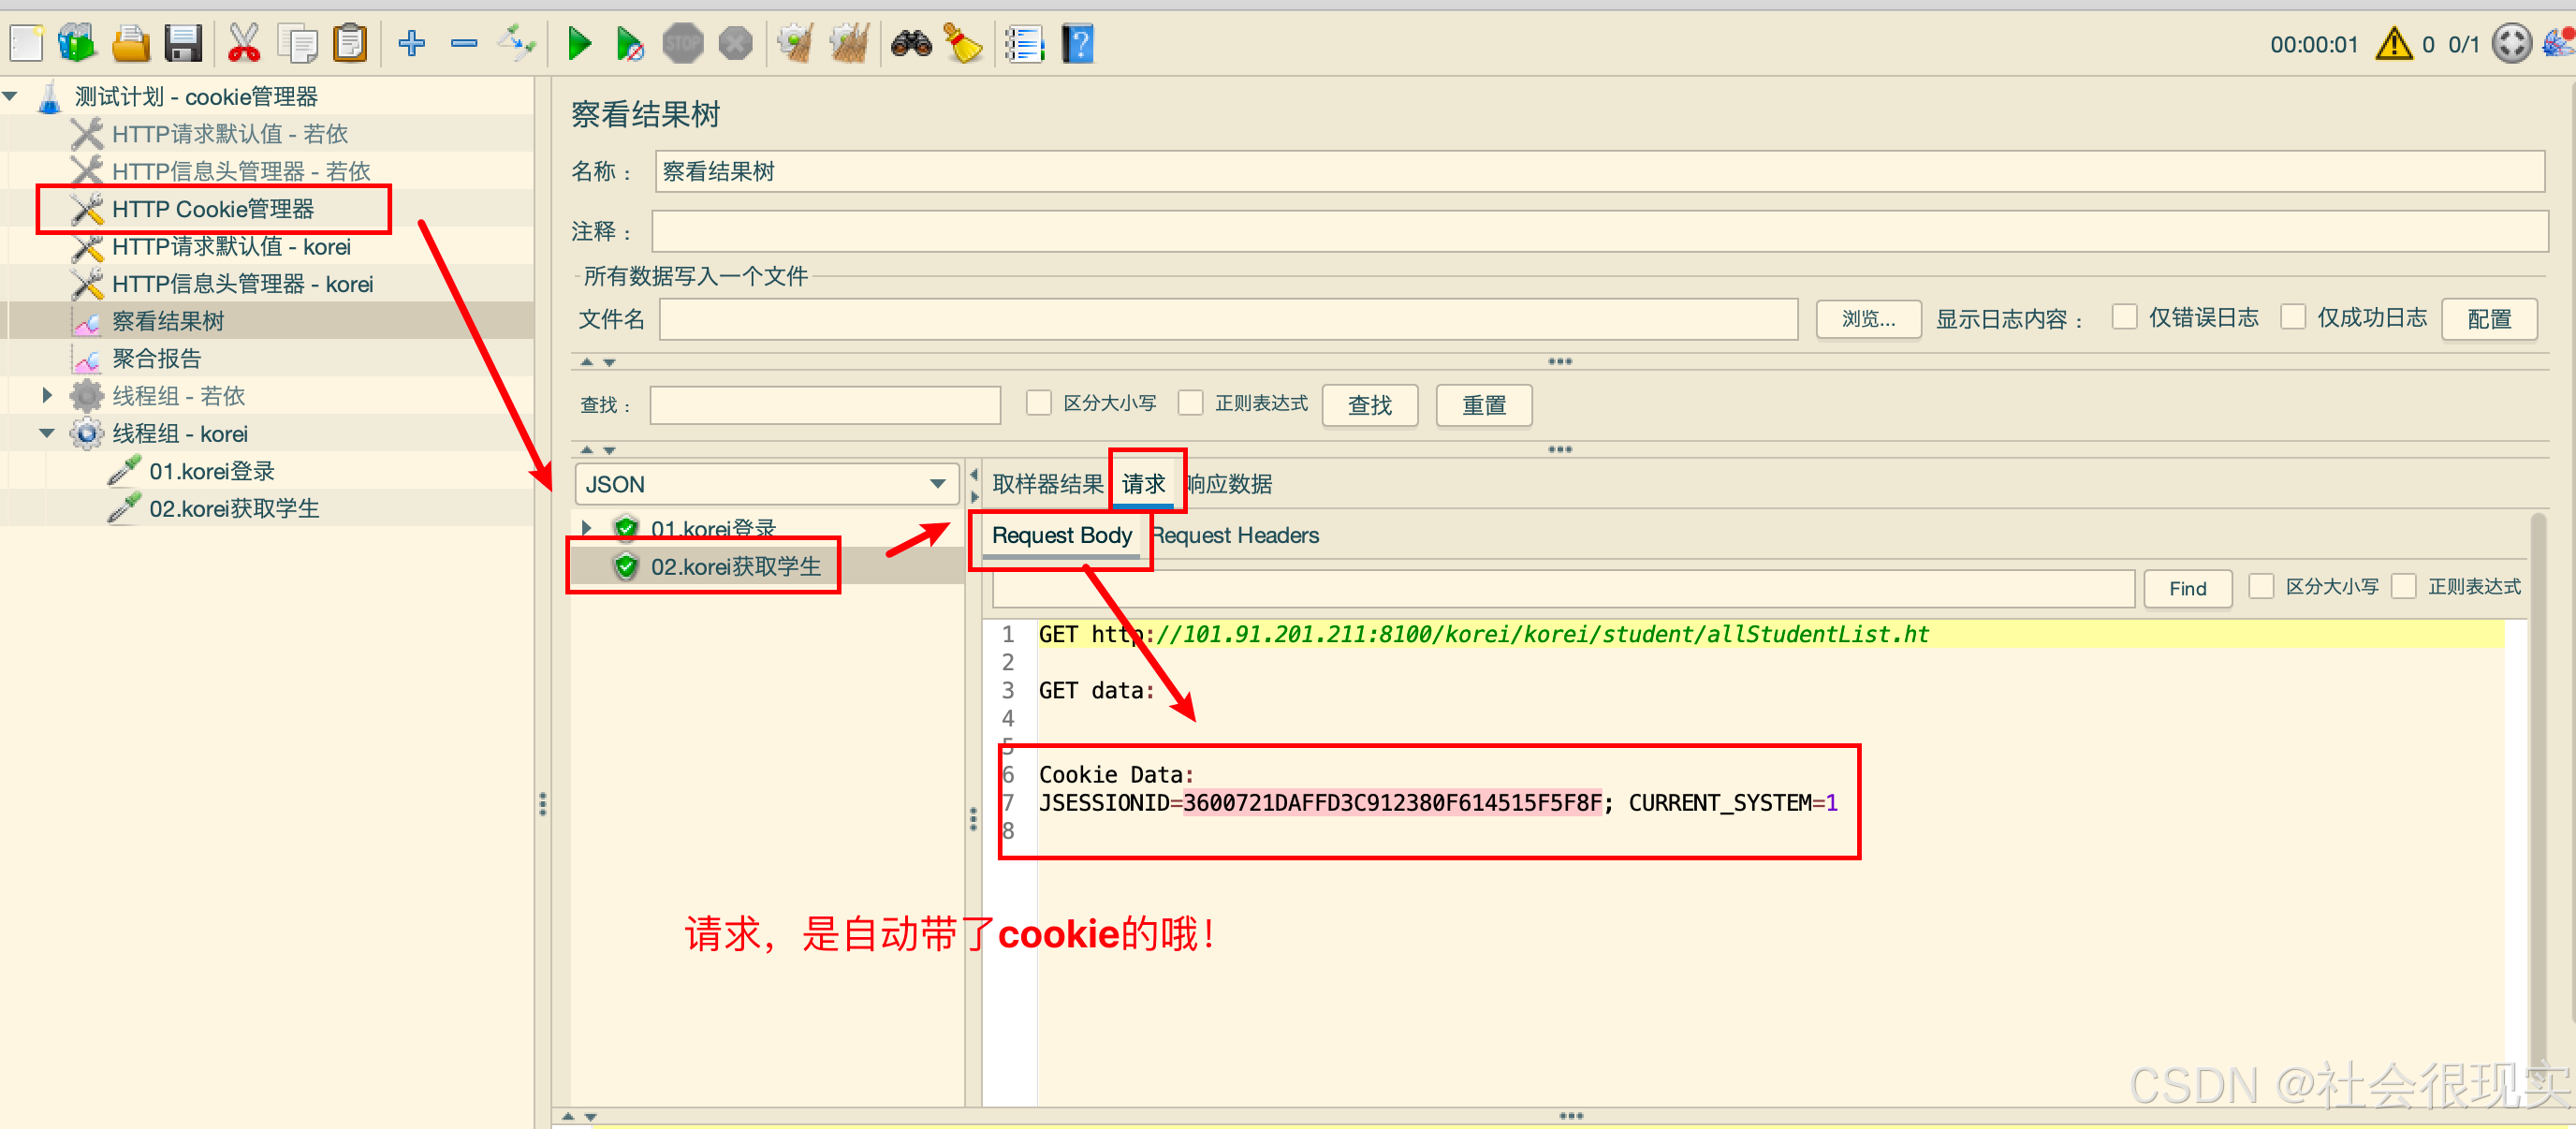This screenshot has height=1129, width=2576.
Task: Click the 配置 button
Action: 2489,319
